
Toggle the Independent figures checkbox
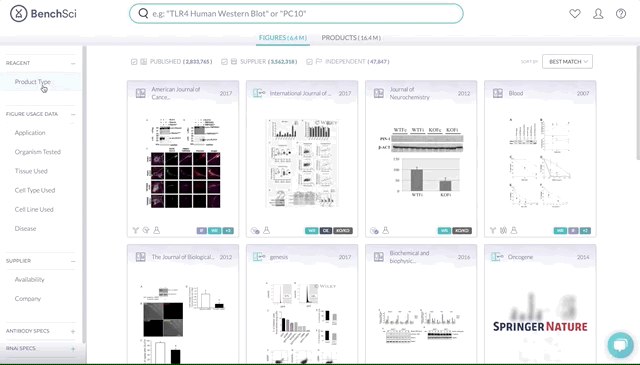(309, 62)
